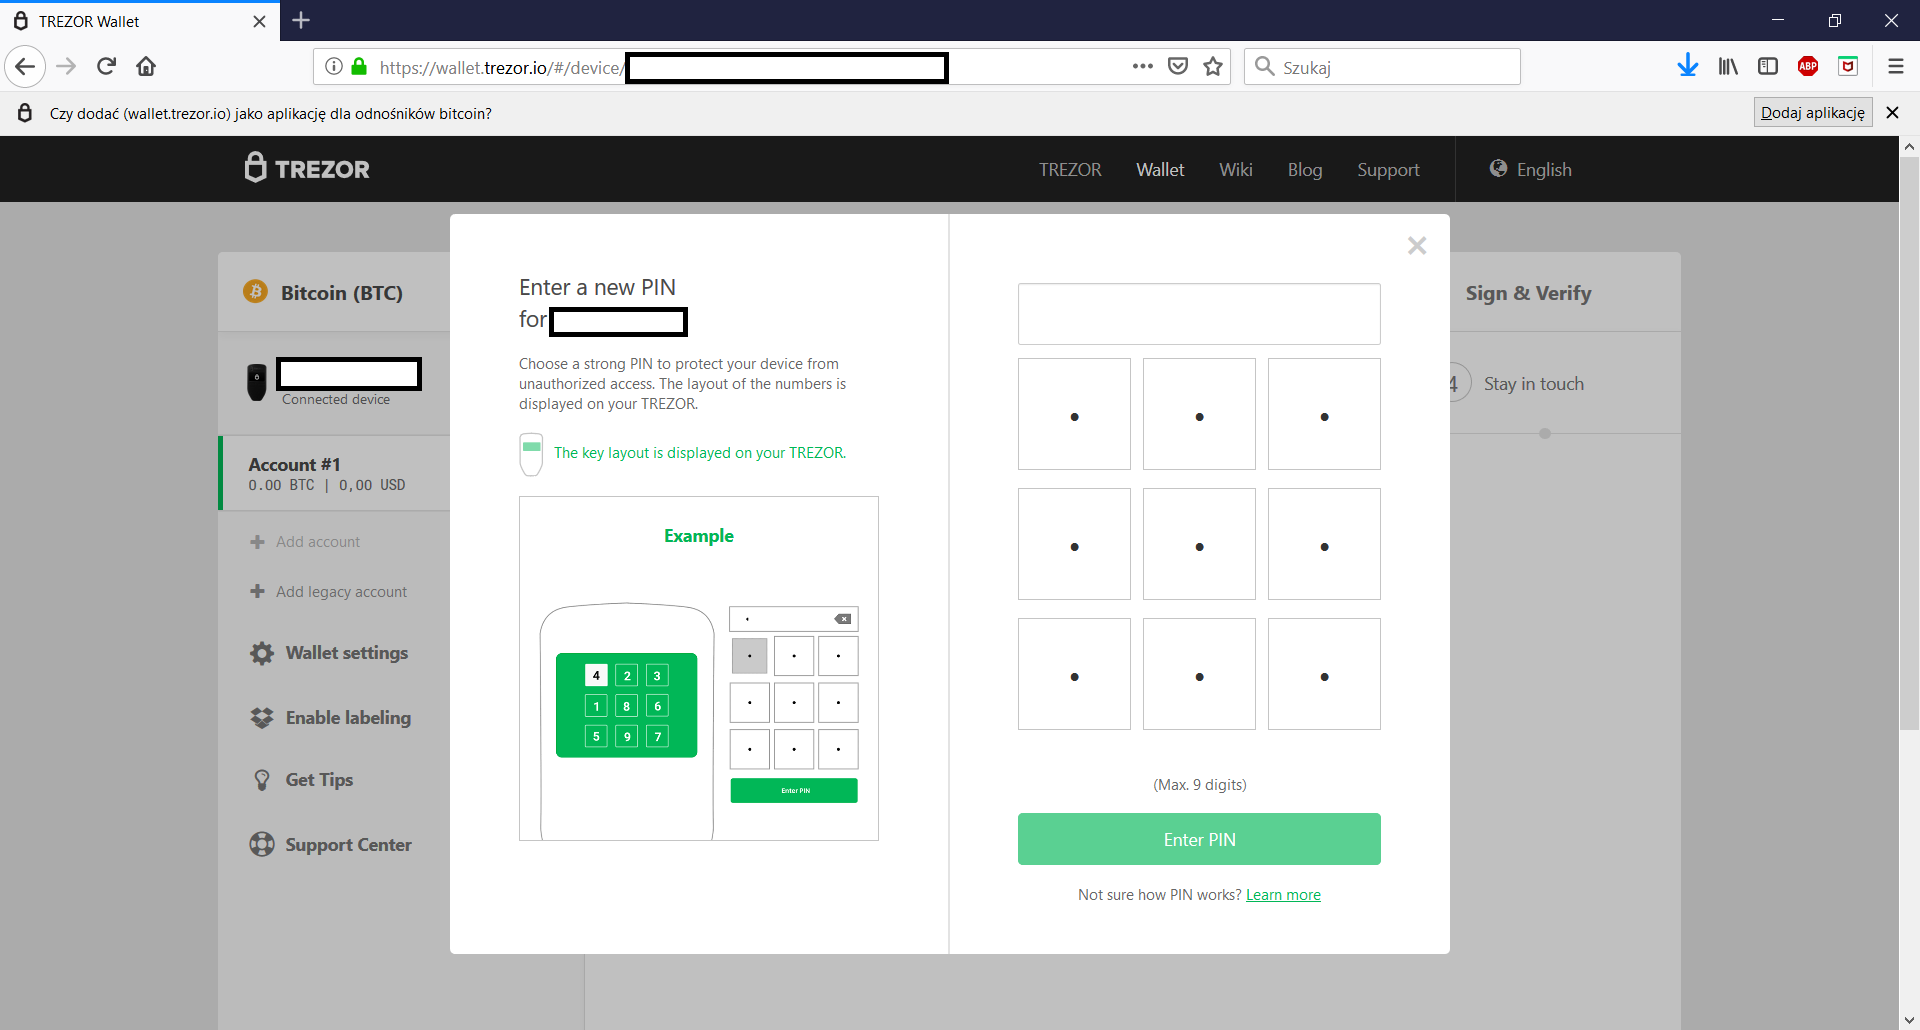This screenshot has width=1920, height=1030.
Task: Open the page actions three-dots menu
Action: [x=1143, y=66]
